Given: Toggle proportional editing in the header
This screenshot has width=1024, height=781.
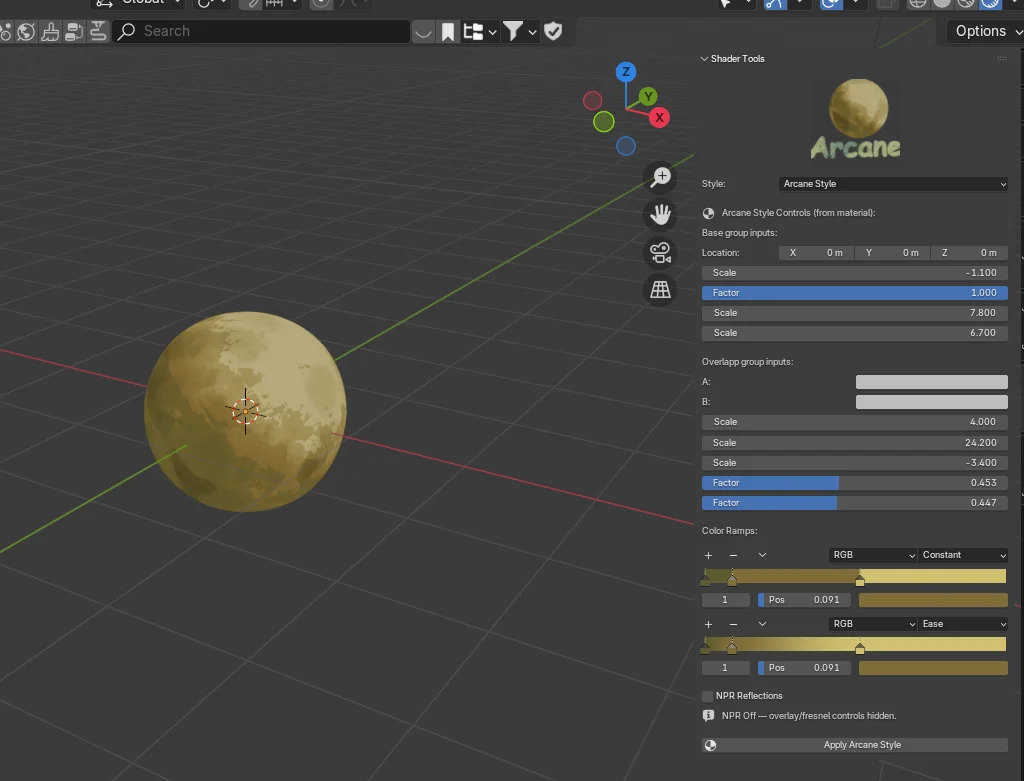Looking at the screenshot, I should tap(320, 4).
